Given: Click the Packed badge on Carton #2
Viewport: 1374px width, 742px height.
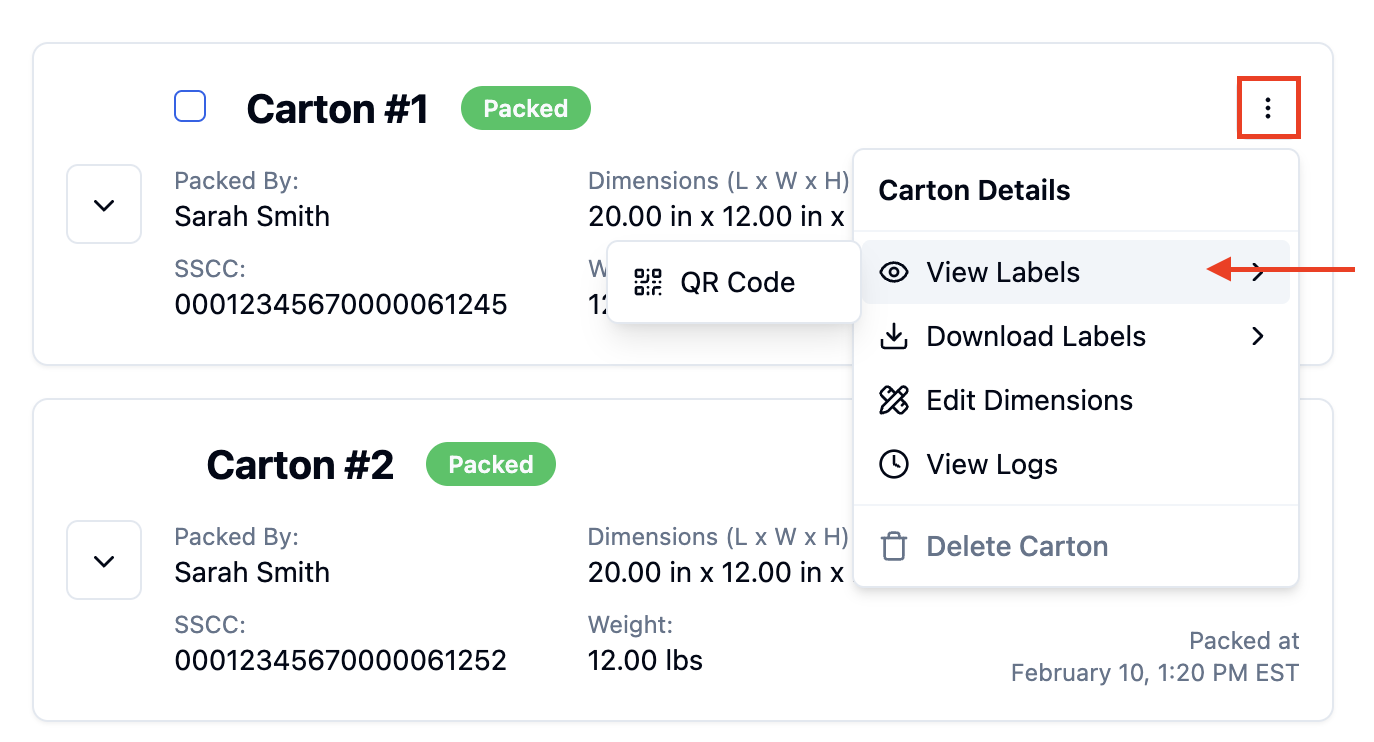Looking at the screenshot, I should coord(491,464).
